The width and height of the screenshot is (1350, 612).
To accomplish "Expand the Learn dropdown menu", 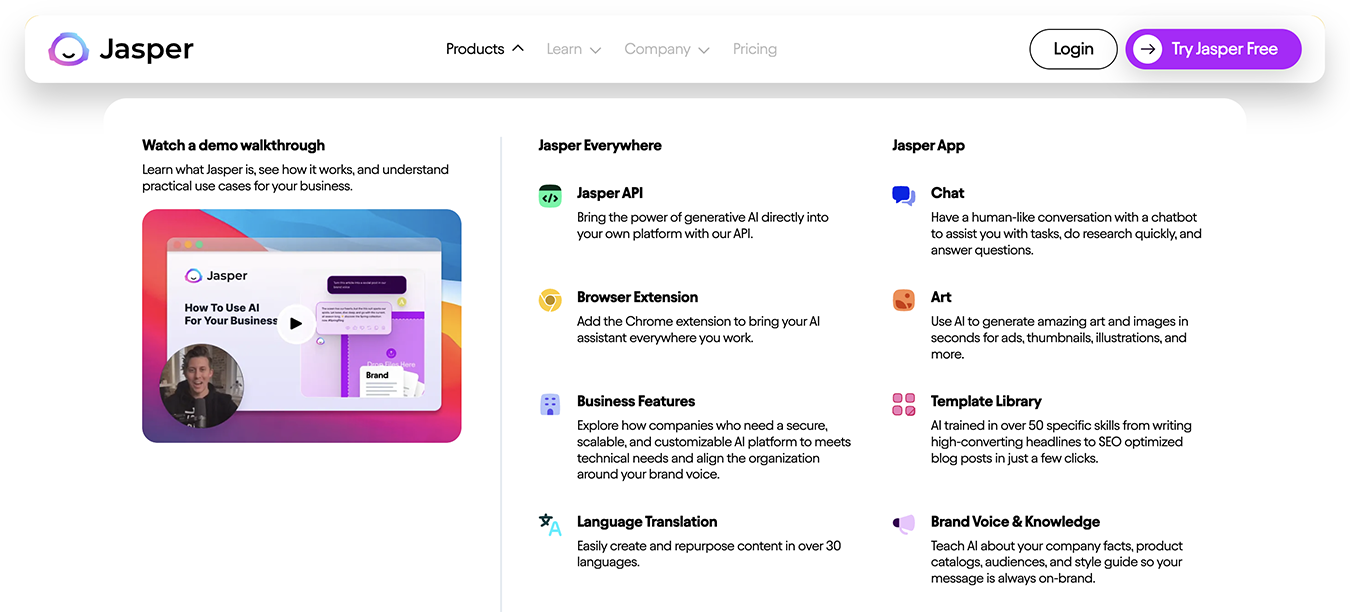I will tap(573, 49).
